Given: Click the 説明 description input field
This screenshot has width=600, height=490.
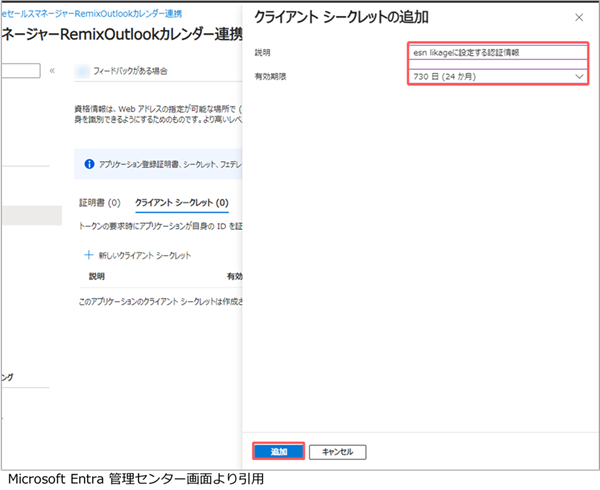Looking at the screenshot, I should [497, 52].
